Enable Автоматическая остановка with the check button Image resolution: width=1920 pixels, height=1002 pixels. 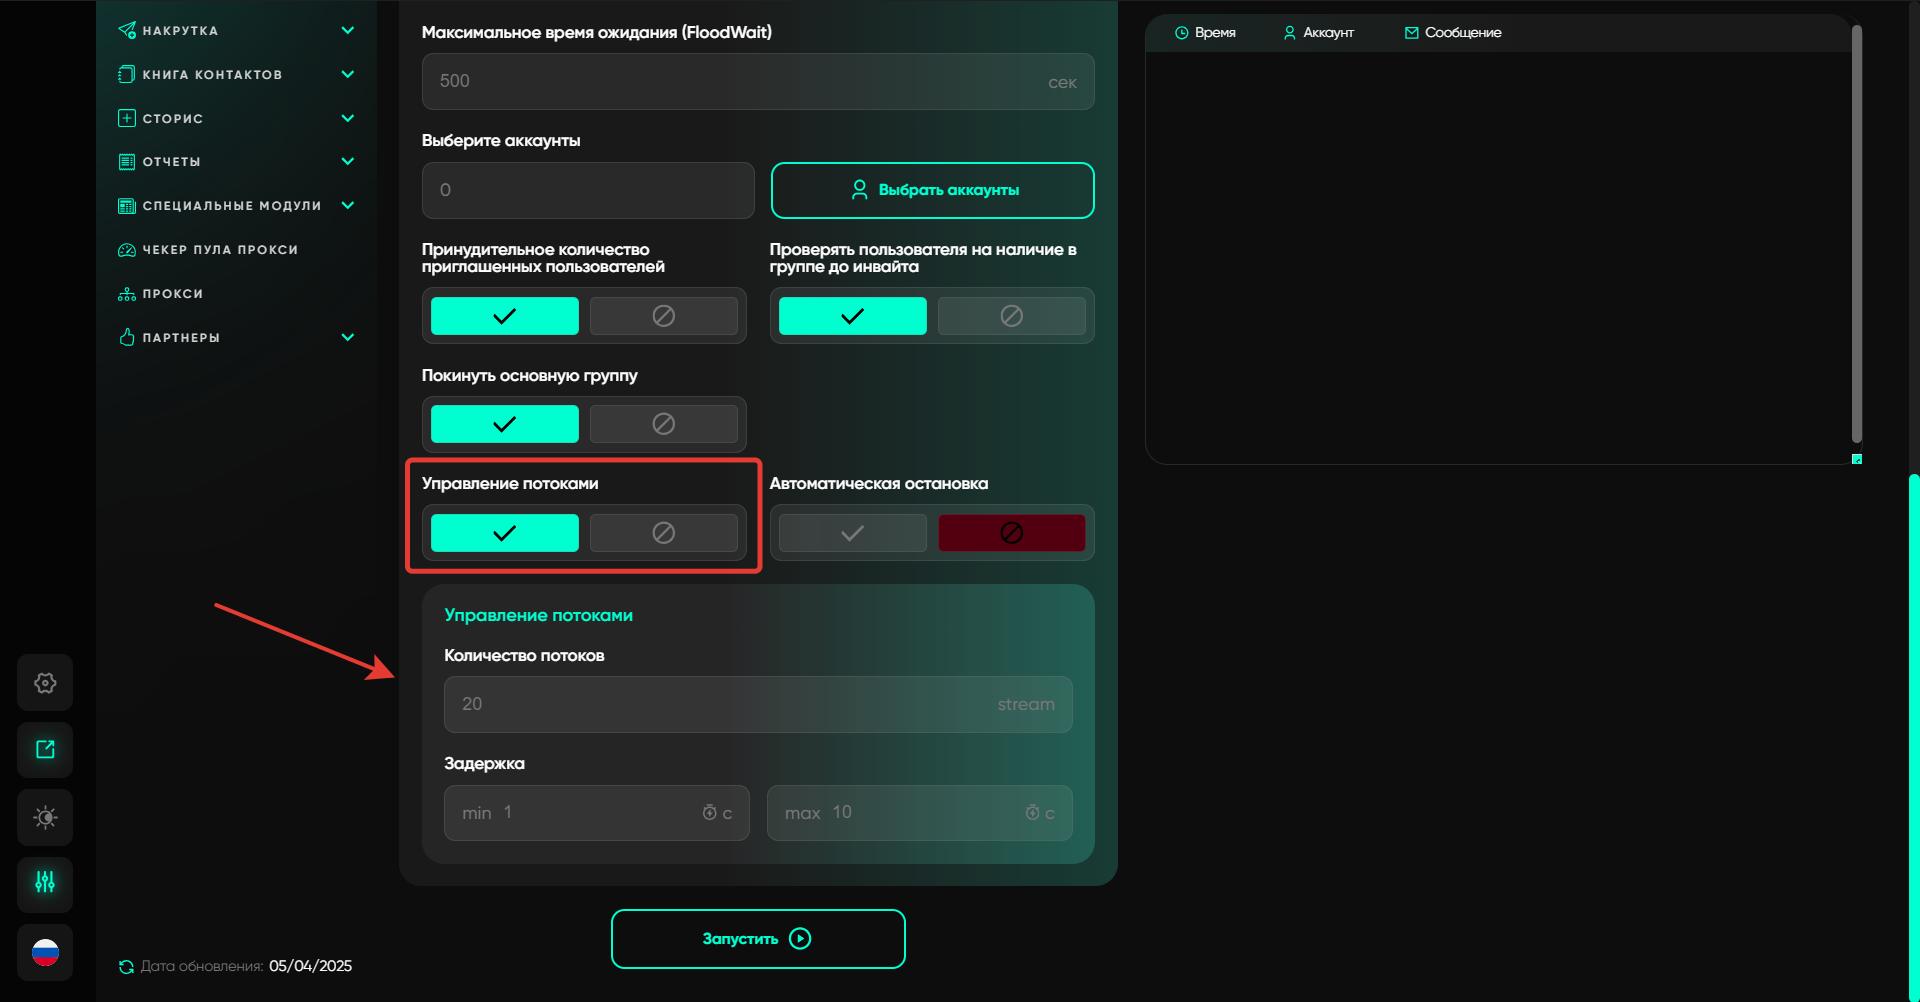[x=852, y=533]
